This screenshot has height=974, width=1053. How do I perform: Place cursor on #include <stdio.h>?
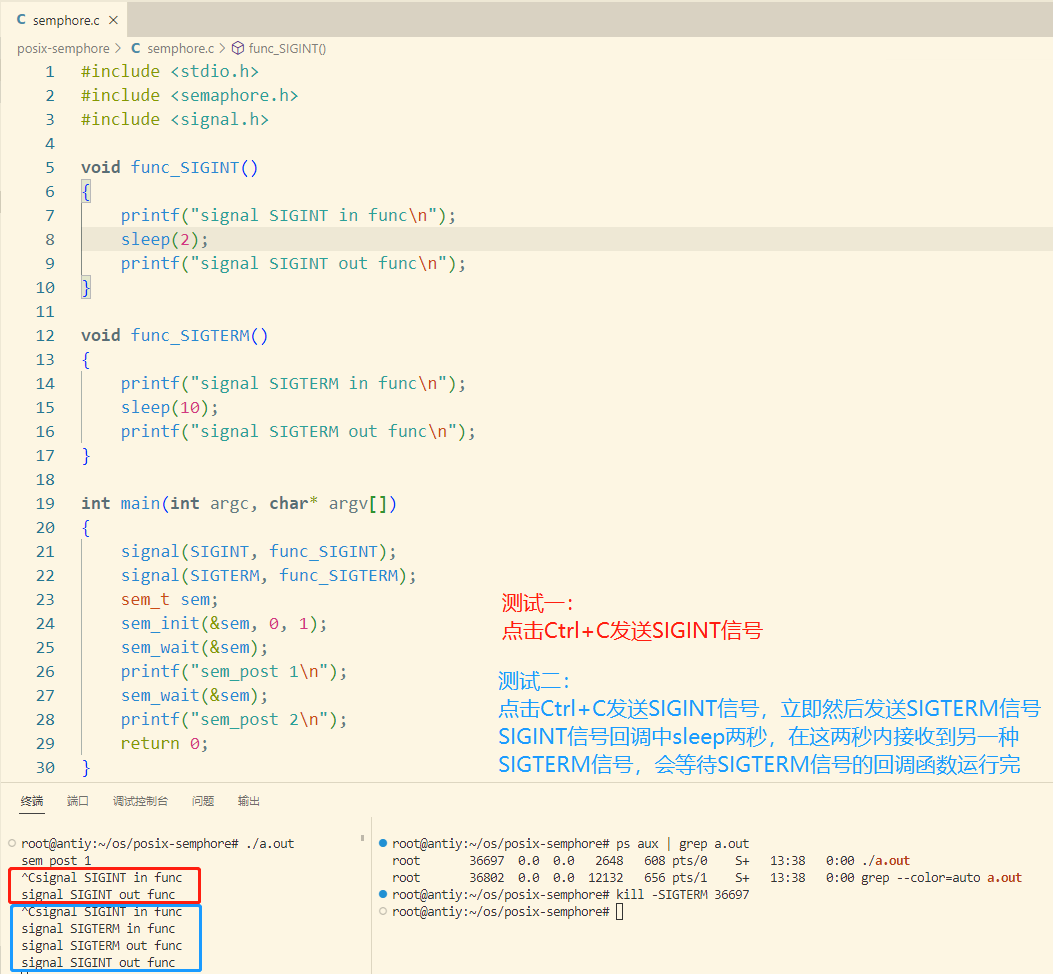169,71
